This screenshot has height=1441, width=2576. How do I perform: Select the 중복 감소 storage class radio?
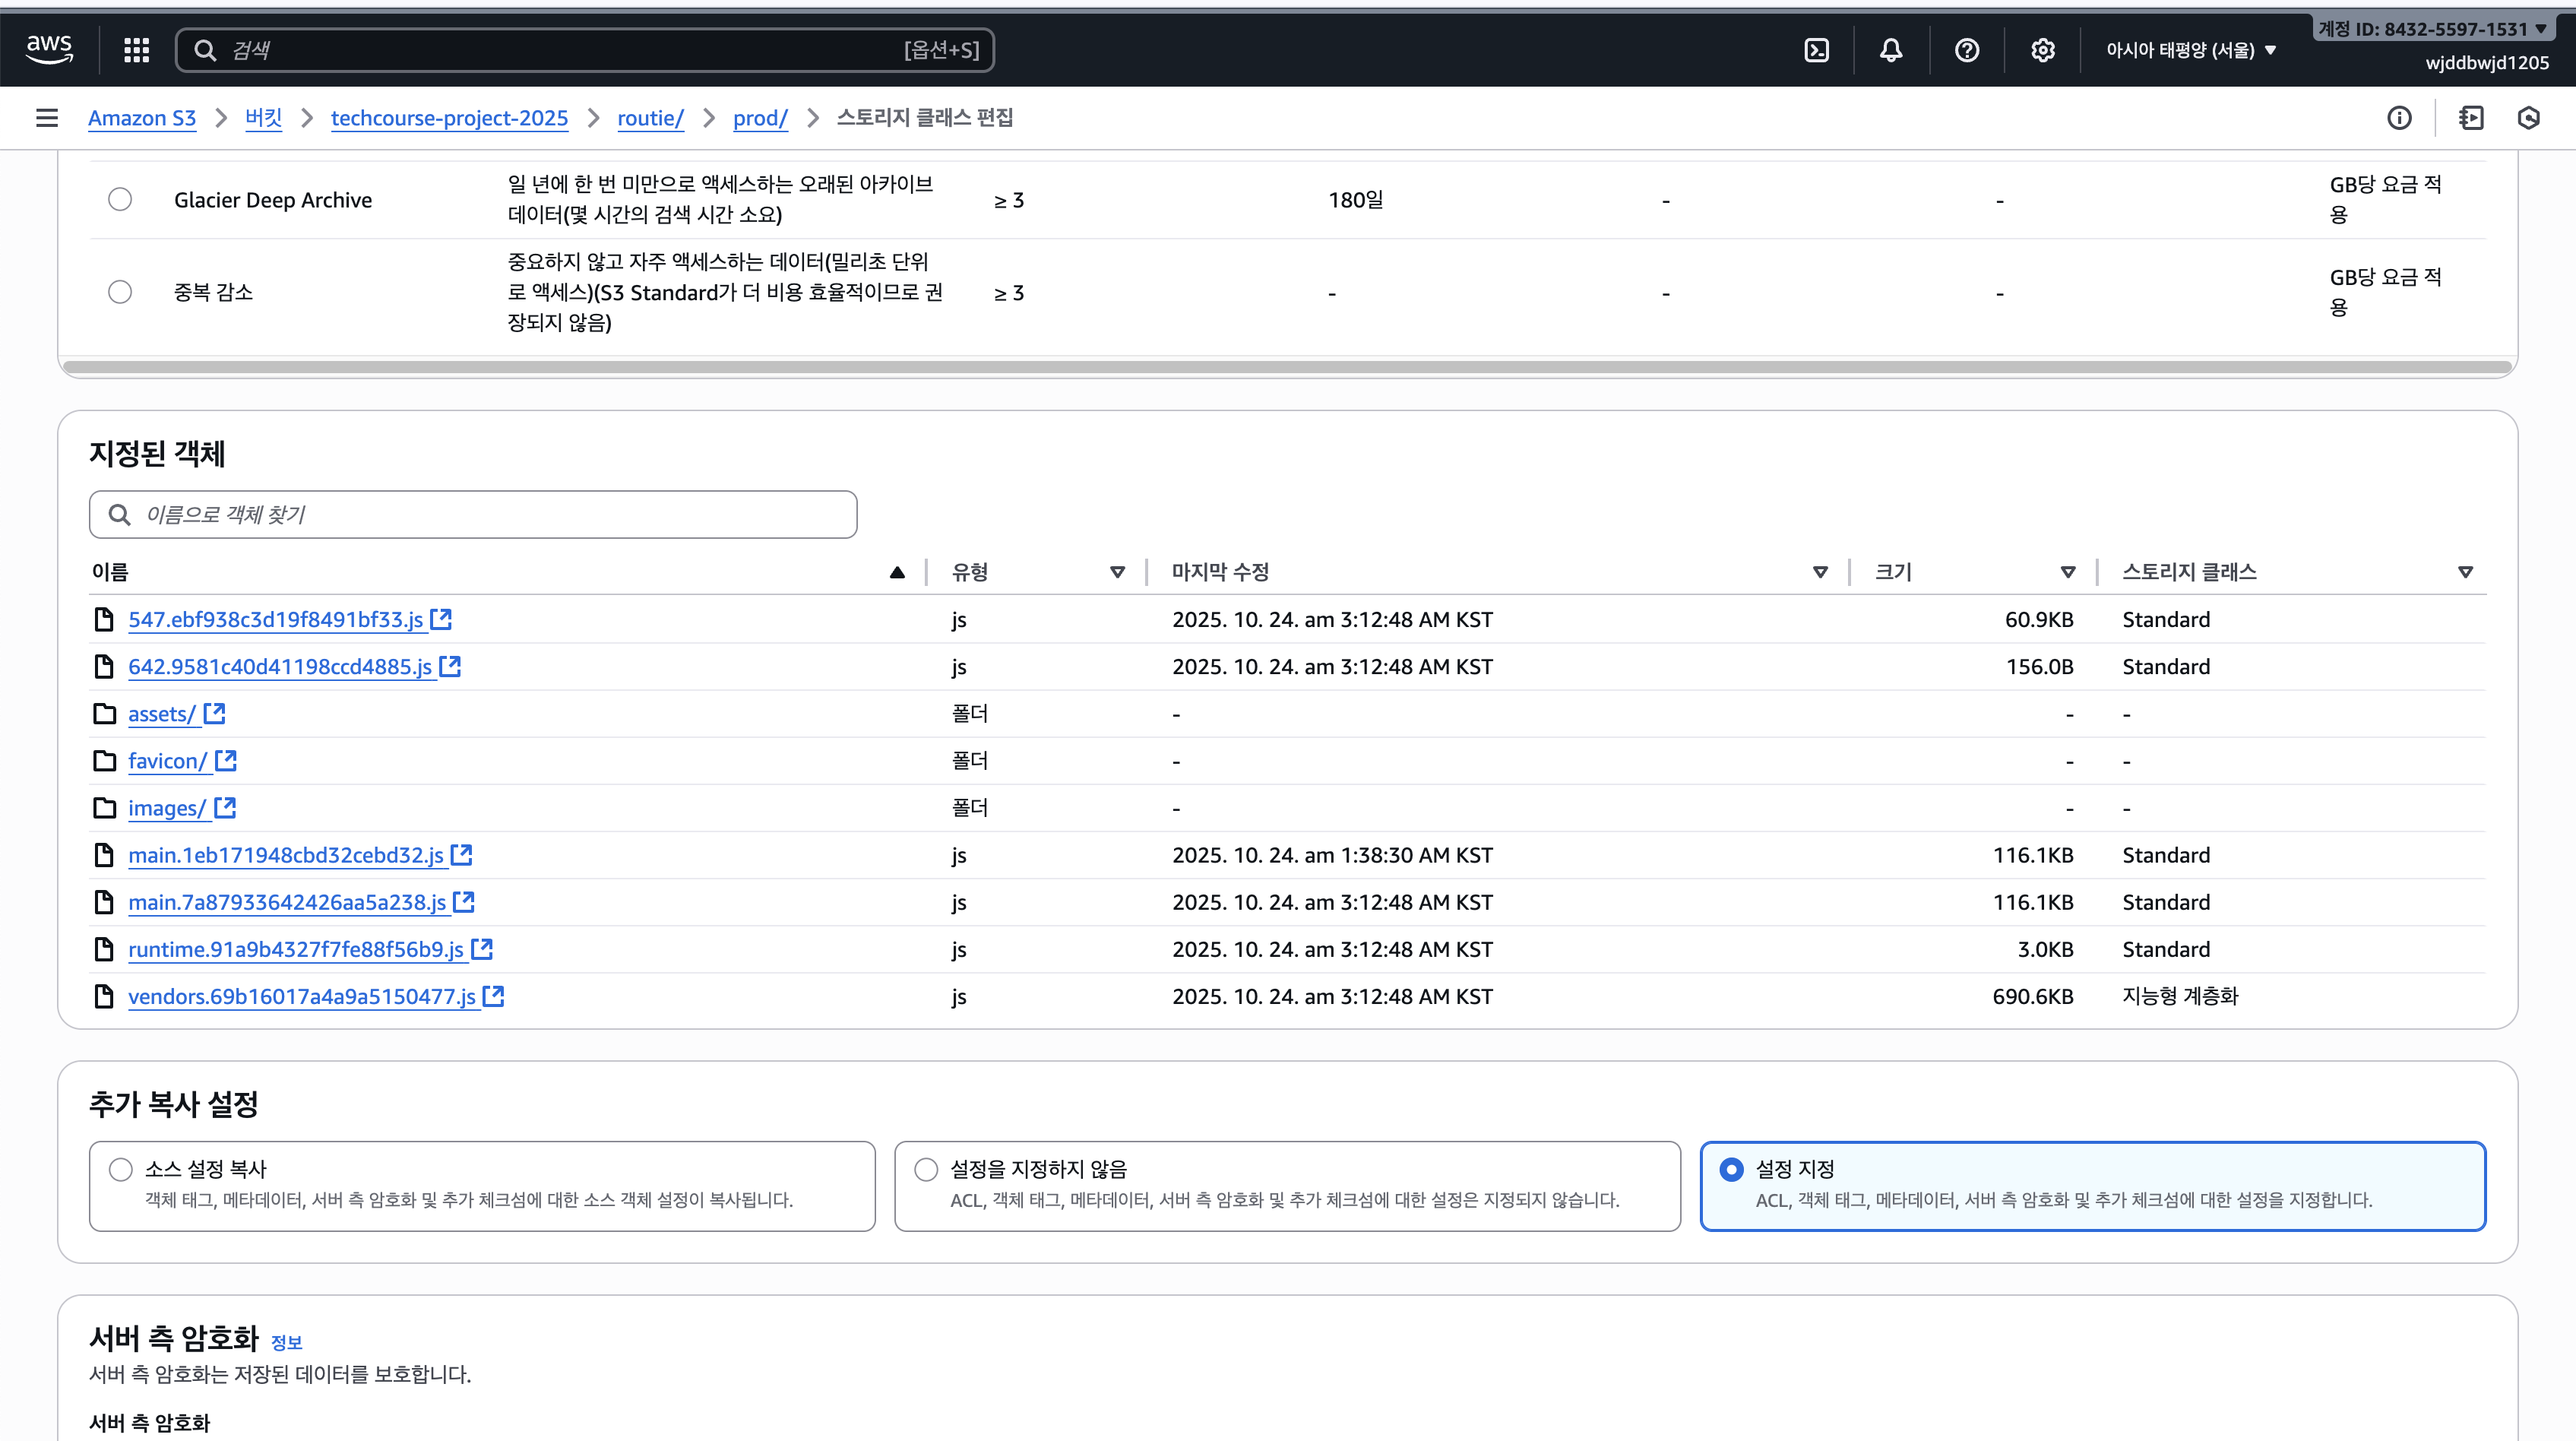point(120,292)
